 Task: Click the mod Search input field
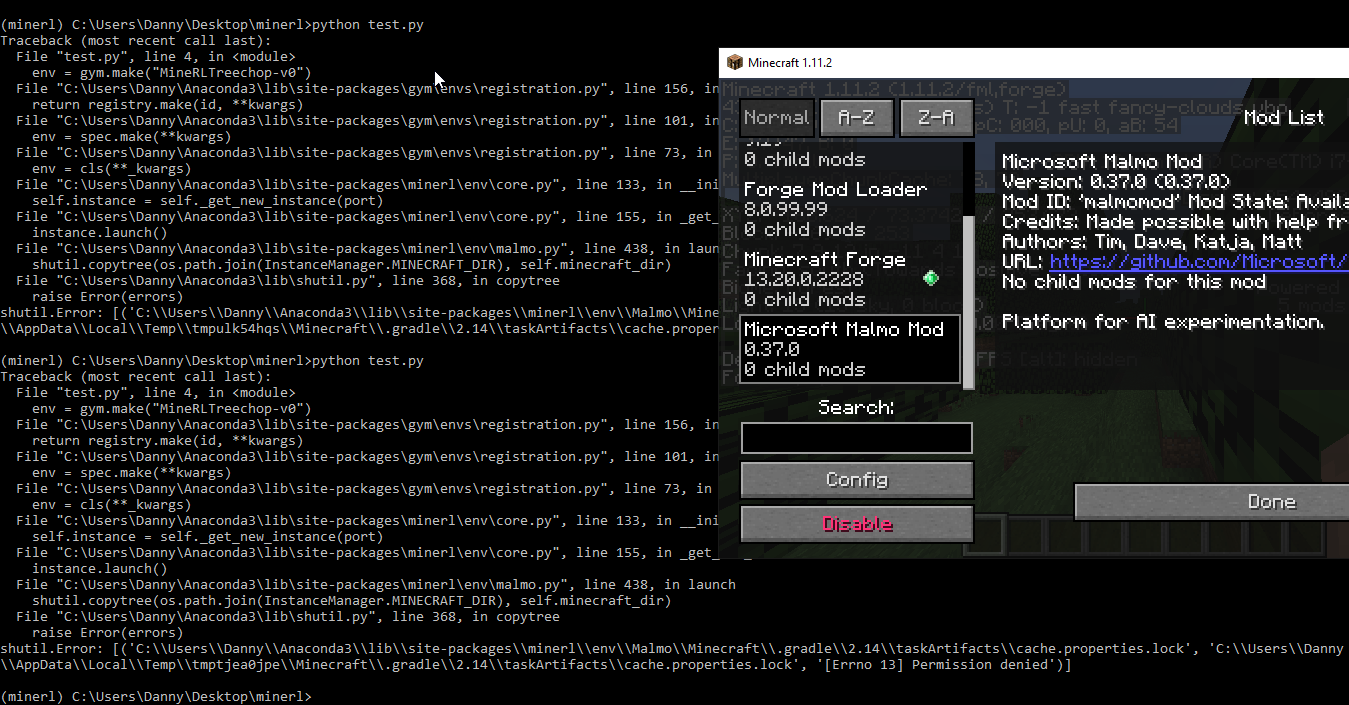coord(856,438)
